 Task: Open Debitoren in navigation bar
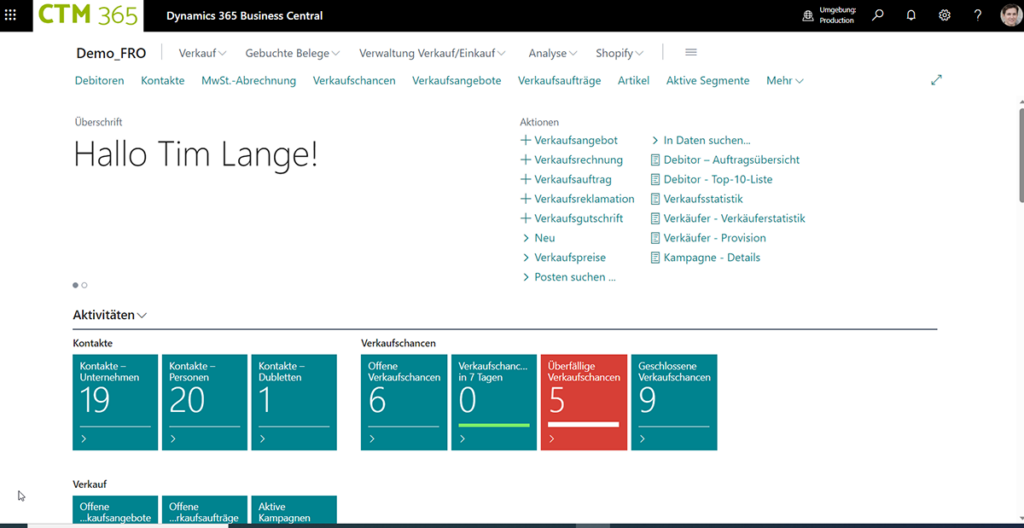tap(99, 80)
